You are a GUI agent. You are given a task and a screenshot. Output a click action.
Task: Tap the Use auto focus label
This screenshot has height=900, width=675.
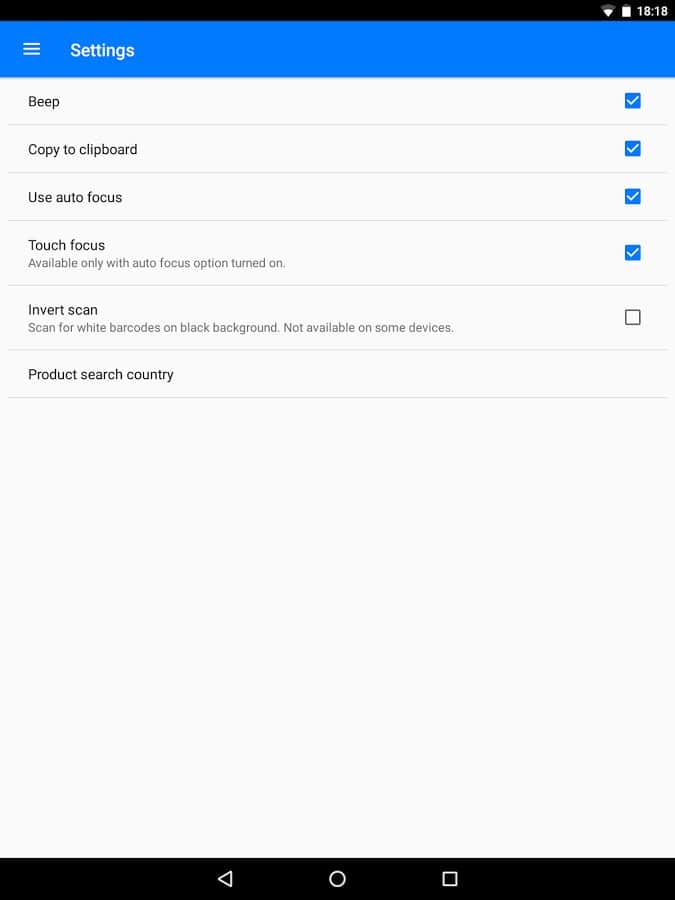(x=75, y=197)
